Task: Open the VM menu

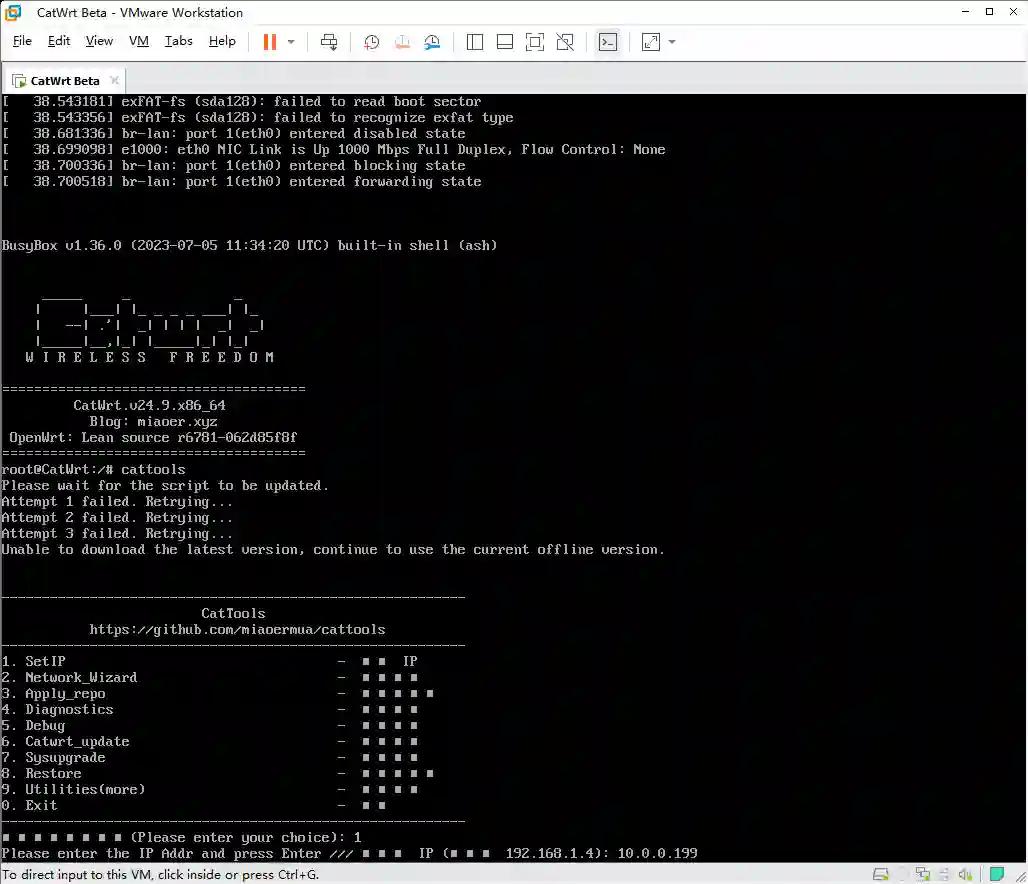Action: (139, 41)
